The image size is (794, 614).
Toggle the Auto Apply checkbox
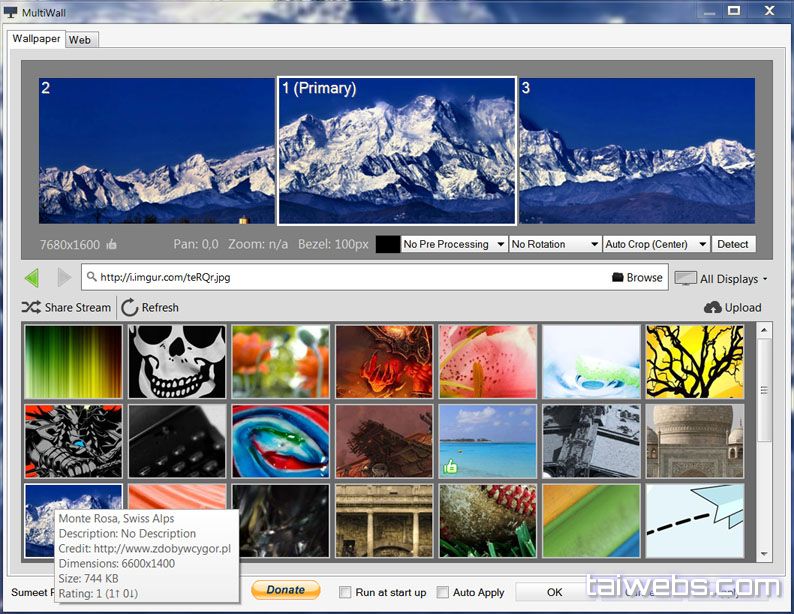tap(442, 592)
